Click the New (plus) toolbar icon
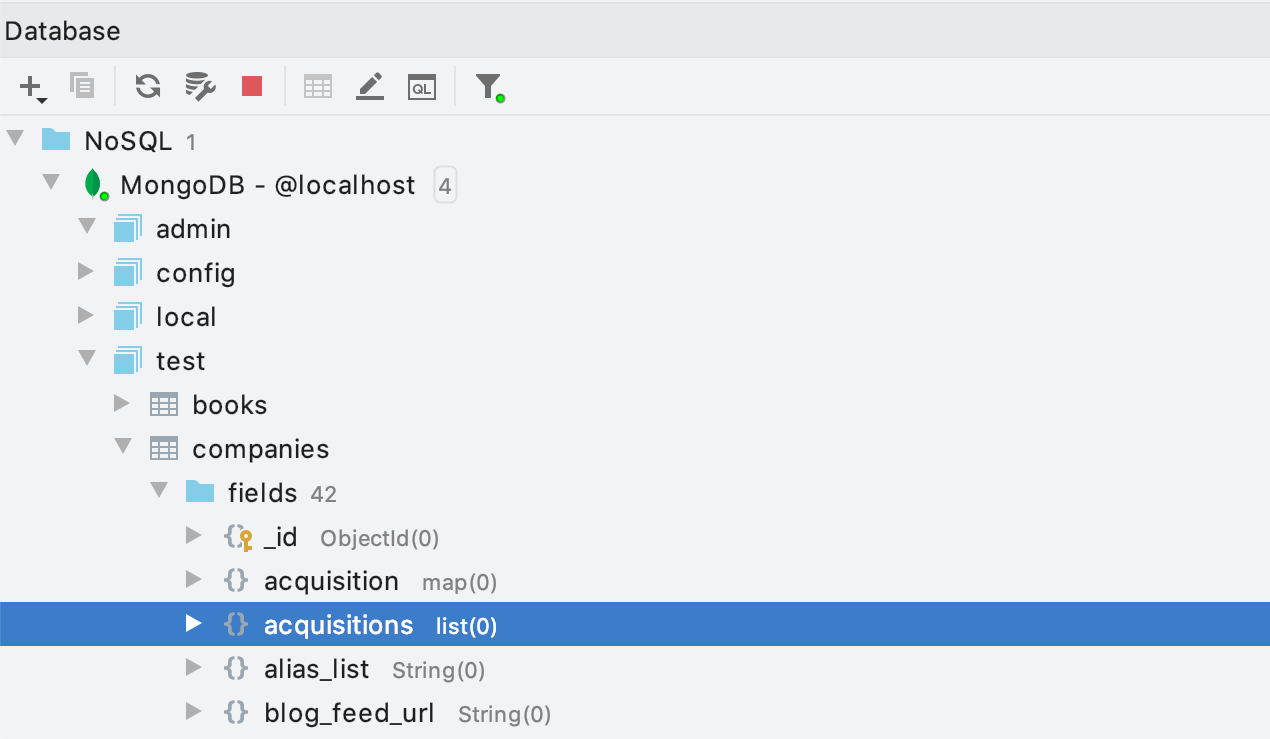The height and width of the screenshot is (739, 1270). 32,87
